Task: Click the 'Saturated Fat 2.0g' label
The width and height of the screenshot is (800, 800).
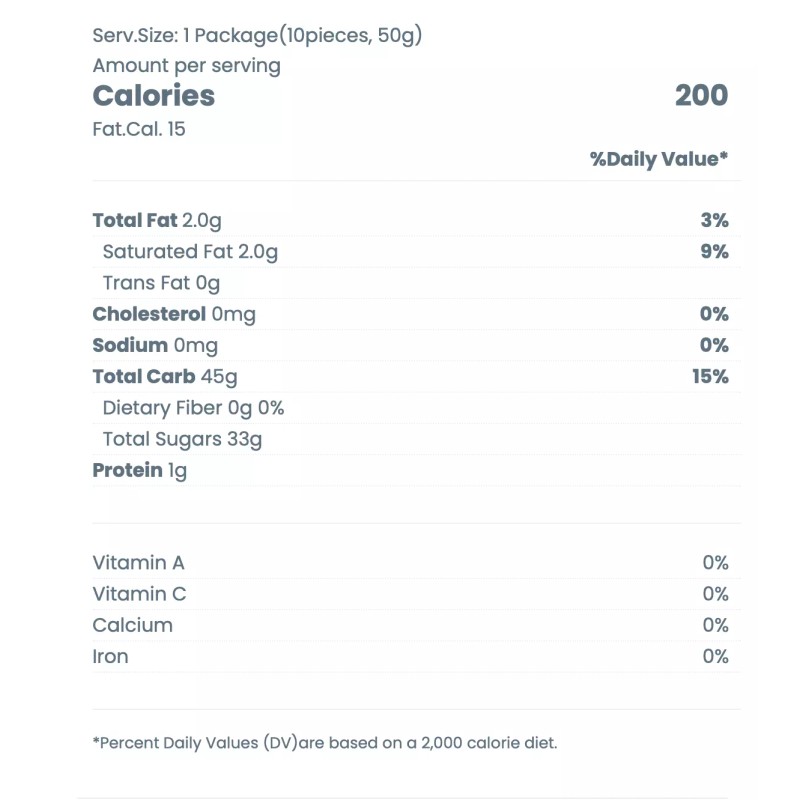Action: pyautogui.click(x=190, y=252)
